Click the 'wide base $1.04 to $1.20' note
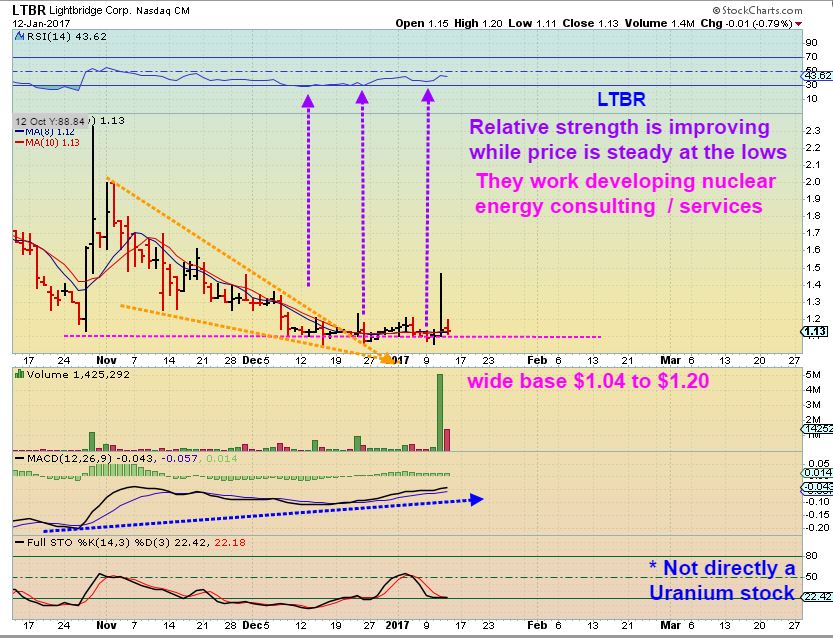 point(588,381)
